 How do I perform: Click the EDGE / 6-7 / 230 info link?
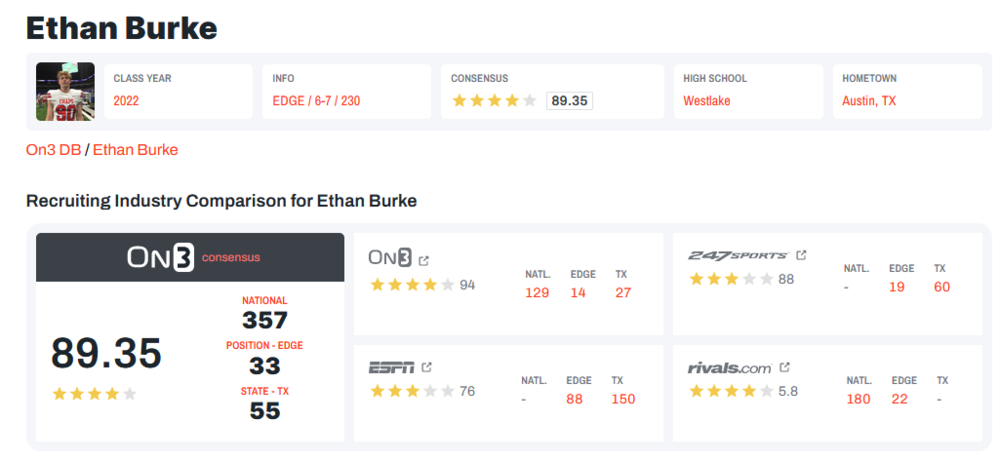pyautogui.click(x=316, y=101)
